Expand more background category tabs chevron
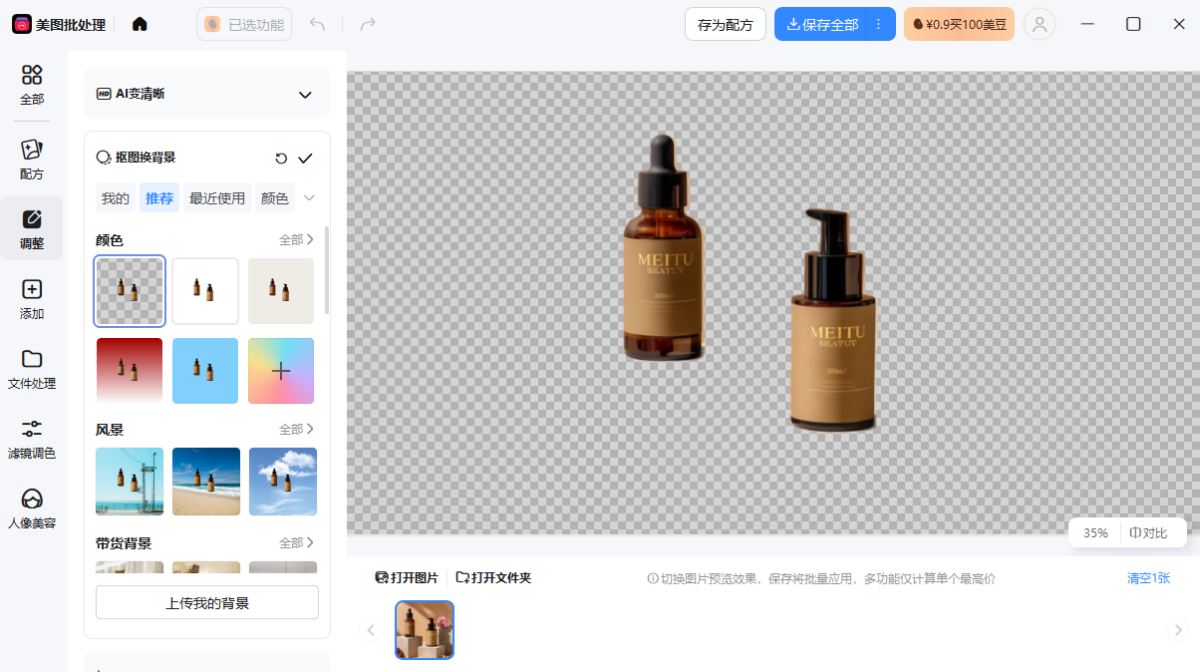Image resolution: width=1200 pixels, height=672 pixels. click(x=309, y=198)
